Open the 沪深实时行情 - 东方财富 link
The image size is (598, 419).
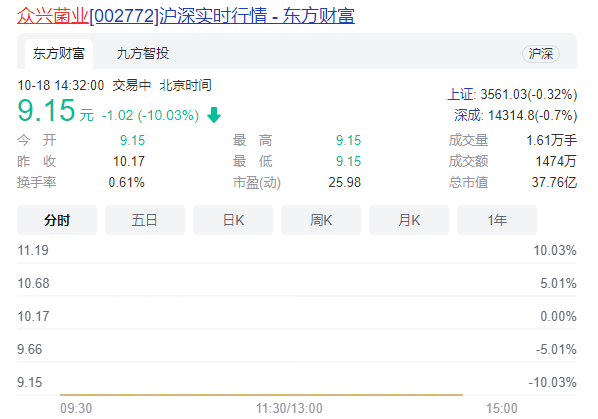pyautogui.click(x=257, y=16)
